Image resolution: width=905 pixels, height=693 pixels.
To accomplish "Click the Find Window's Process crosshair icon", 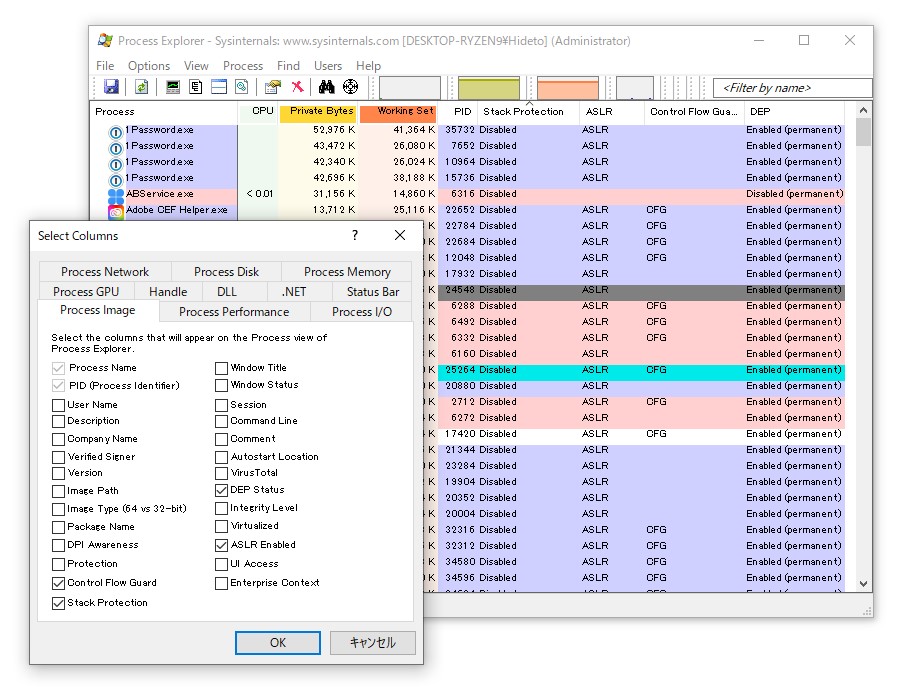I will (x=349, y=87).
